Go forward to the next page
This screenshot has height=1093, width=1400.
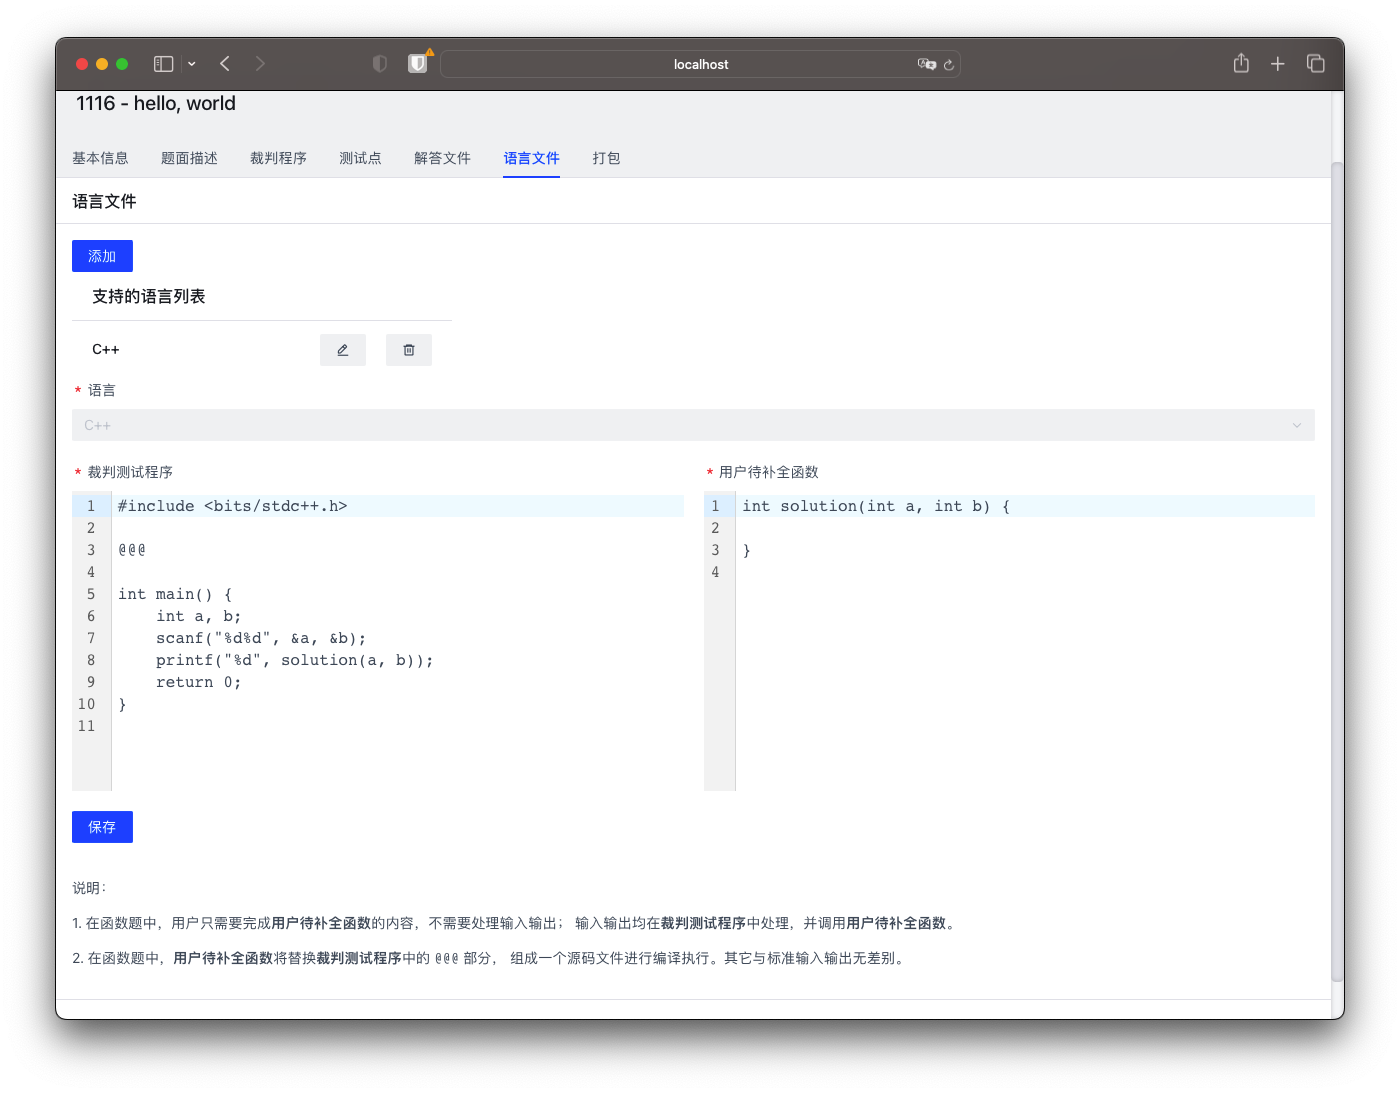pyautogui.click(x=260, y=64)
